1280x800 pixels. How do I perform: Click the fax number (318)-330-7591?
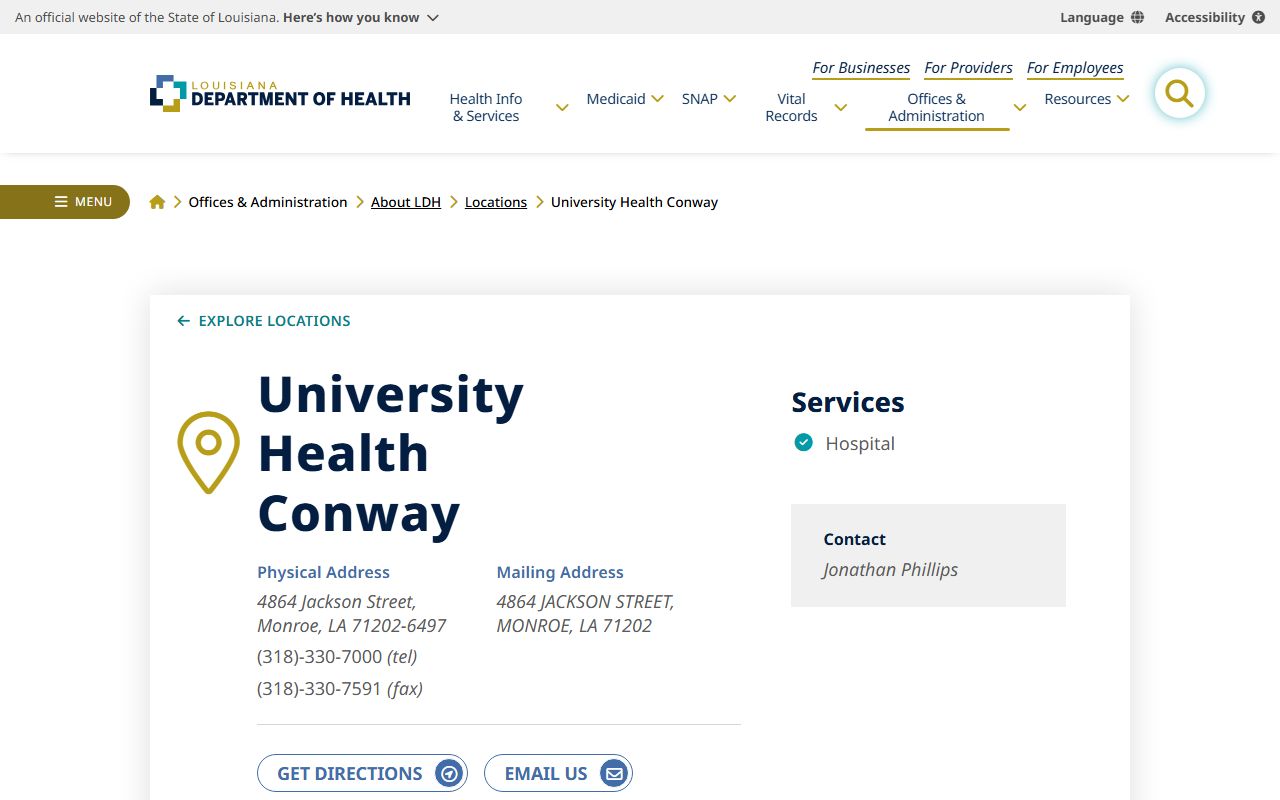click(320, 689)
